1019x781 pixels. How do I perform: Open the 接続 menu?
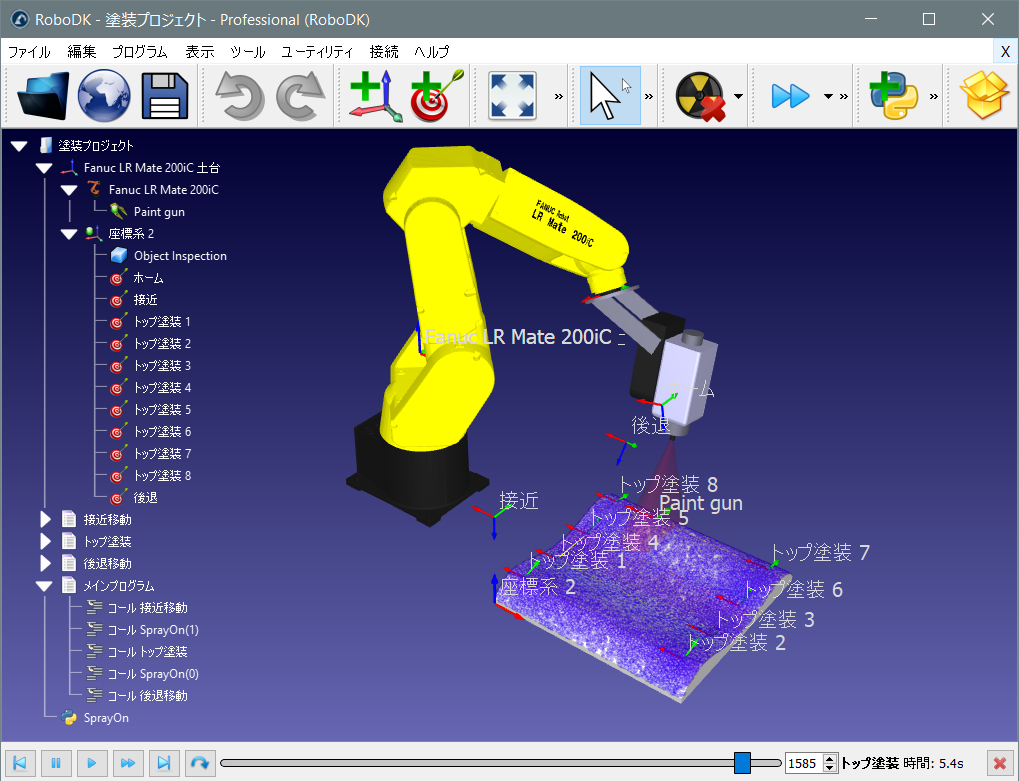384,52
